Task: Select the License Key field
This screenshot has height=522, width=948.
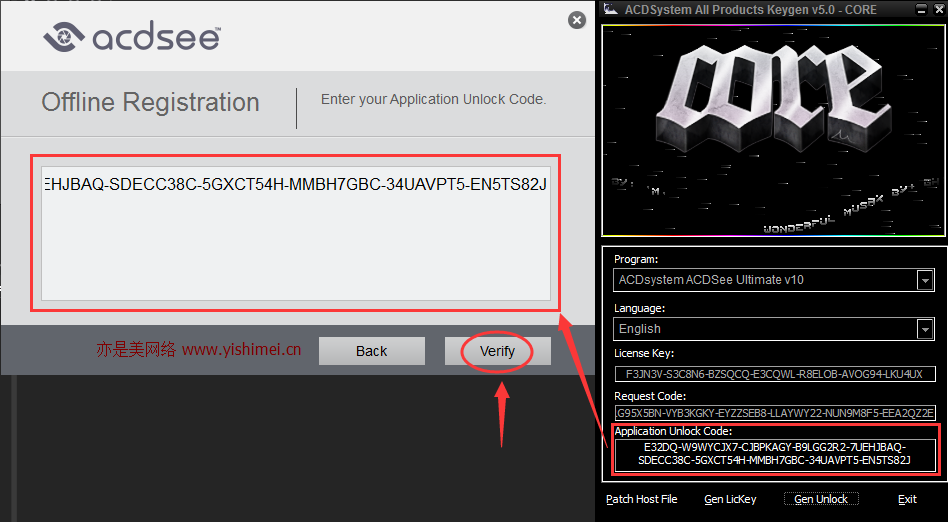Action: 774,374
